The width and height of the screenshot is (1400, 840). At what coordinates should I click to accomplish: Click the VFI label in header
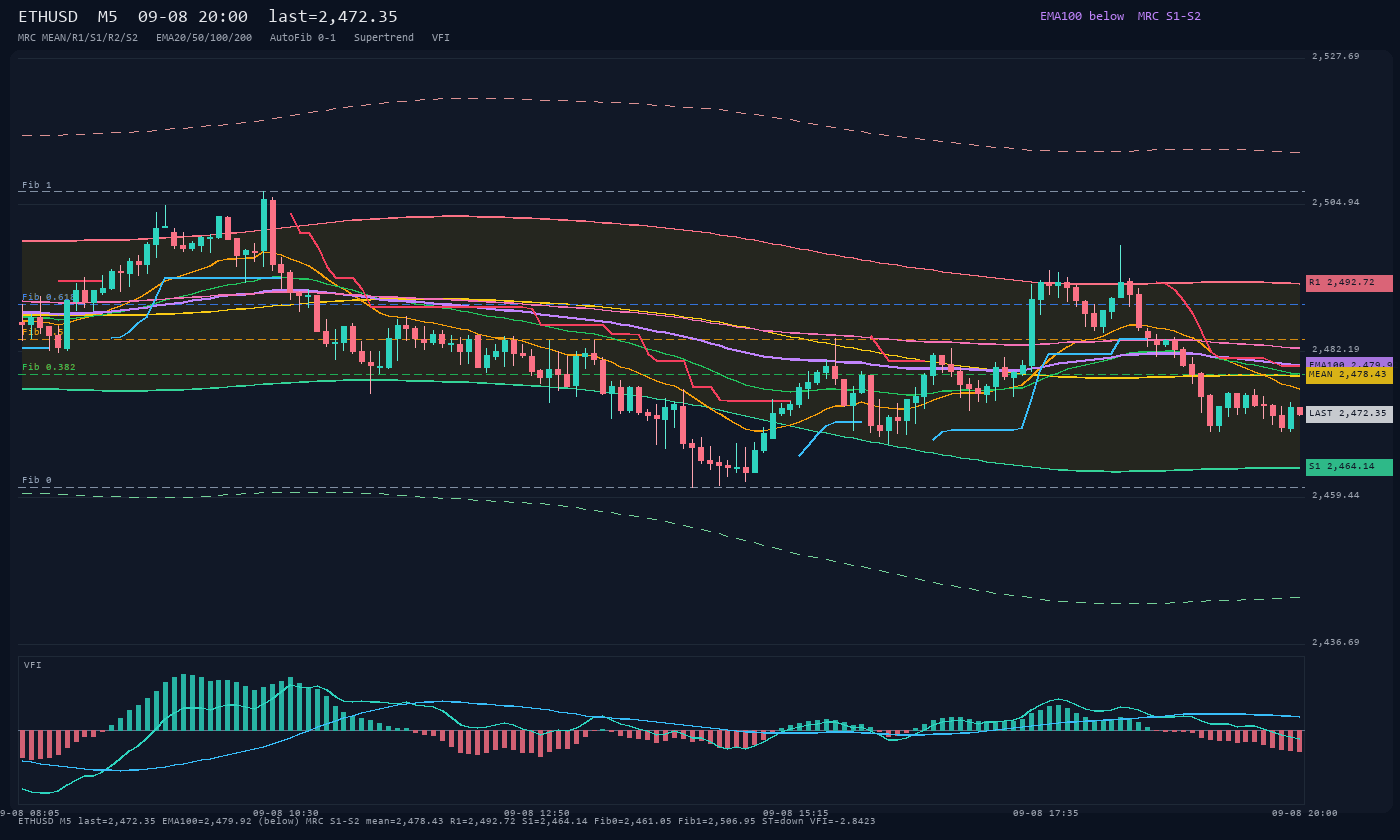pyautogui.click(x=441, y=38)
